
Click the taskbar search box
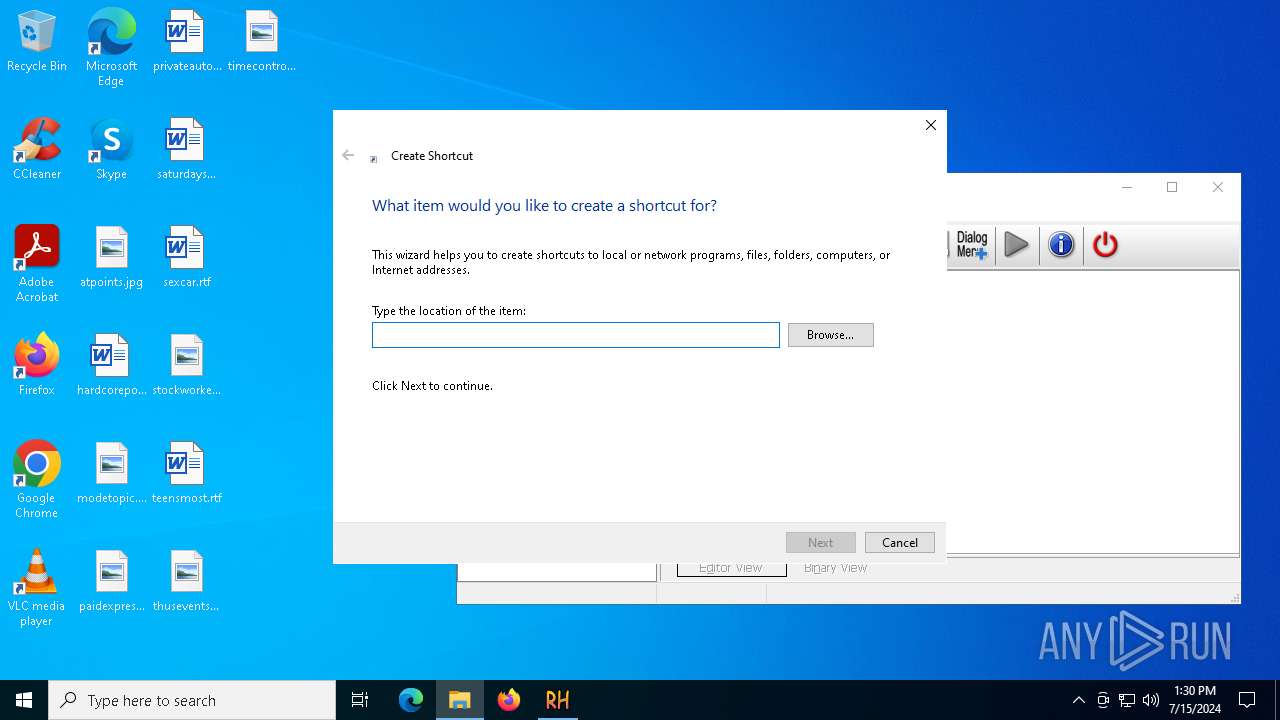(192, 700)
